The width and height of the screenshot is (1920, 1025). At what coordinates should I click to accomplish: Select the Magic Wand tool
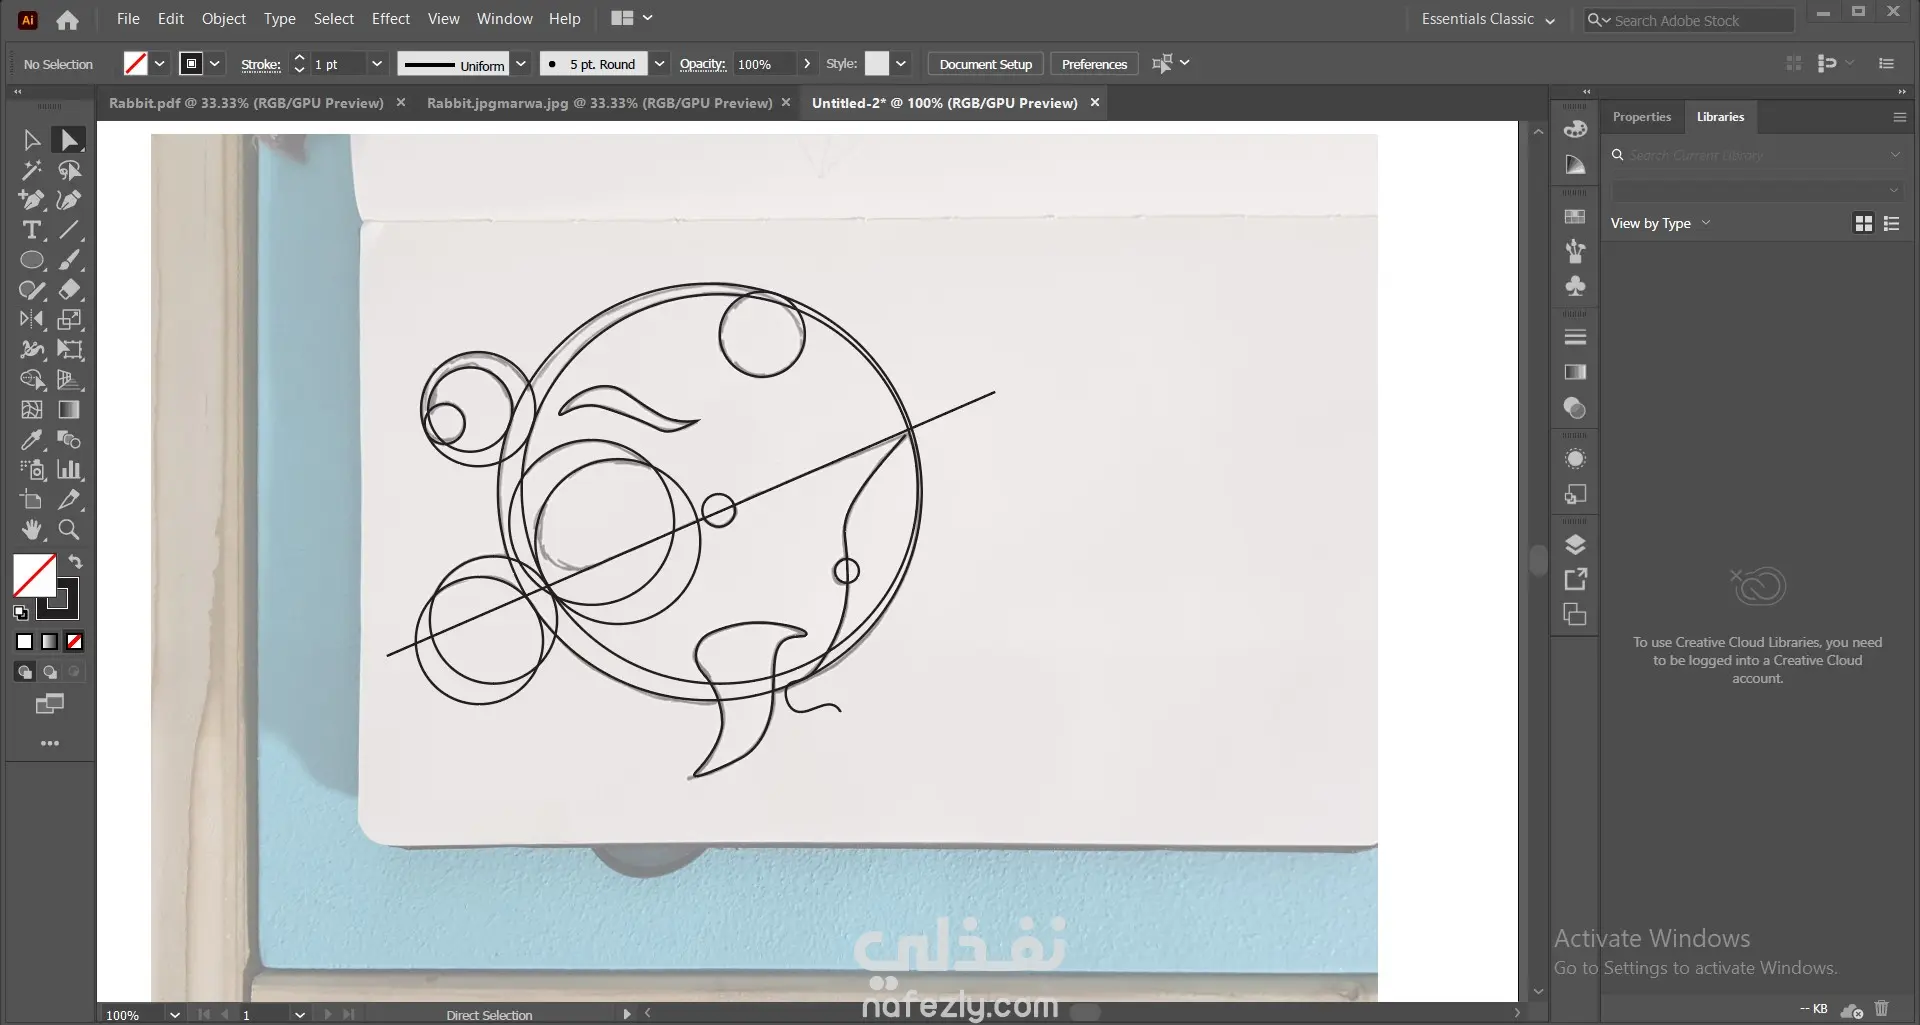32,170
